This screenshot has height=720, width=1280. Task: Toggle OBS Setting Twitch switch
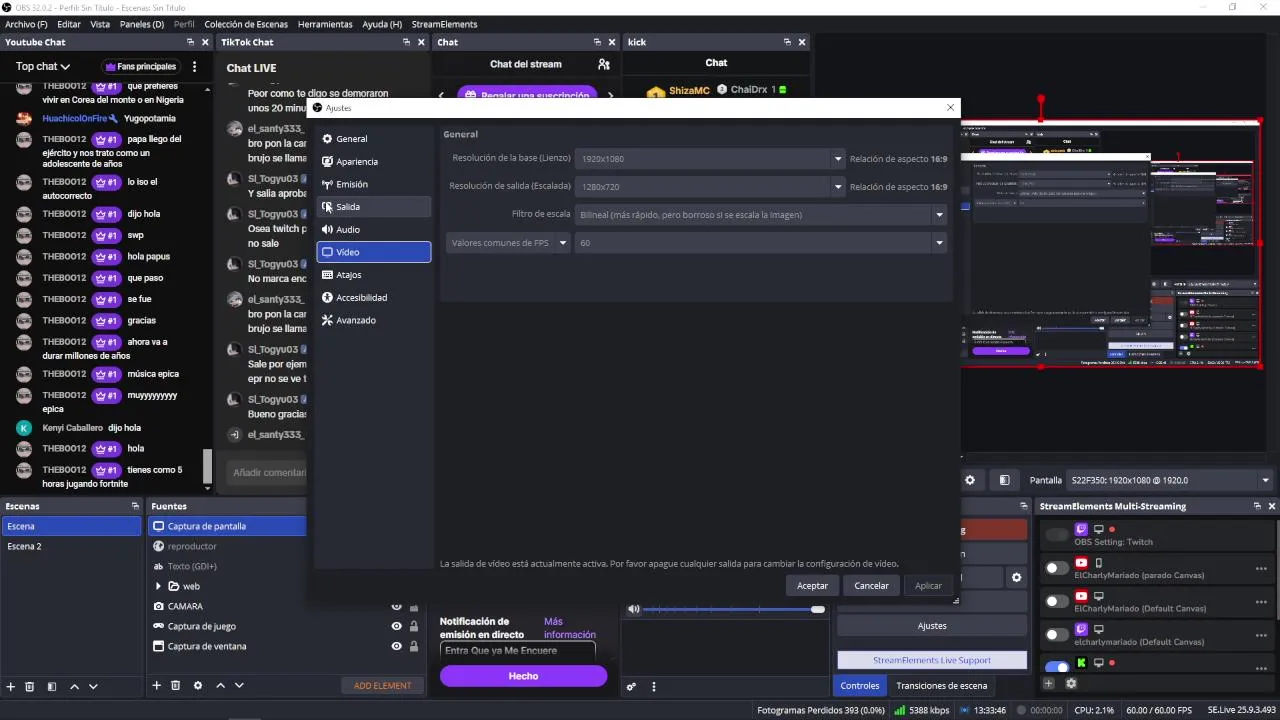1057,535
